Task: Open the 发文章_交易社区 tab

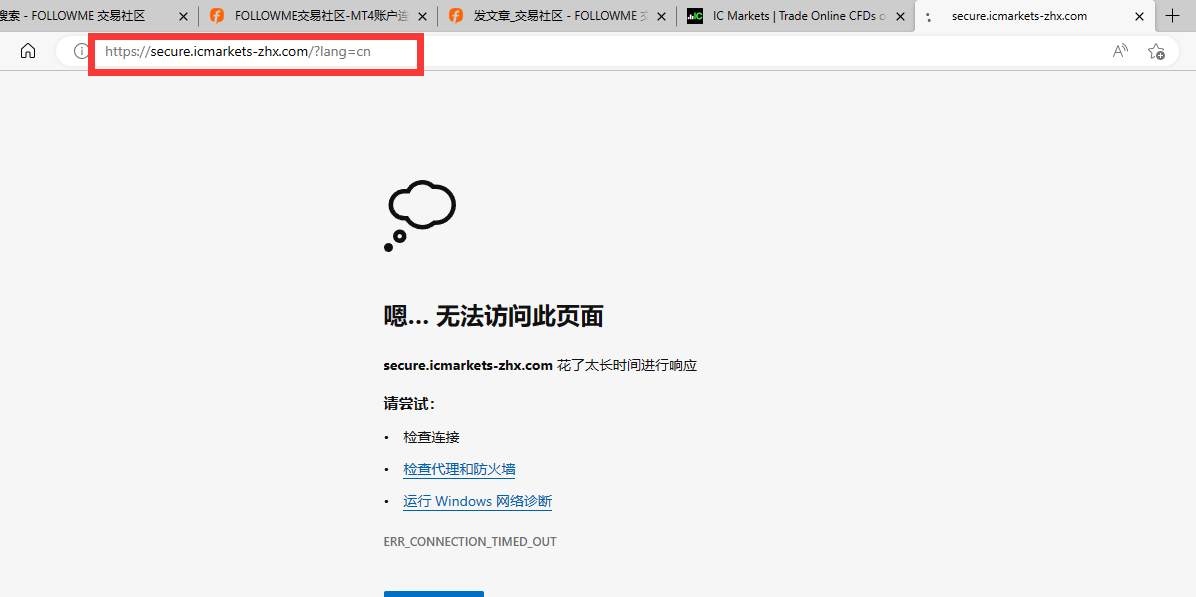Action: 556,16
